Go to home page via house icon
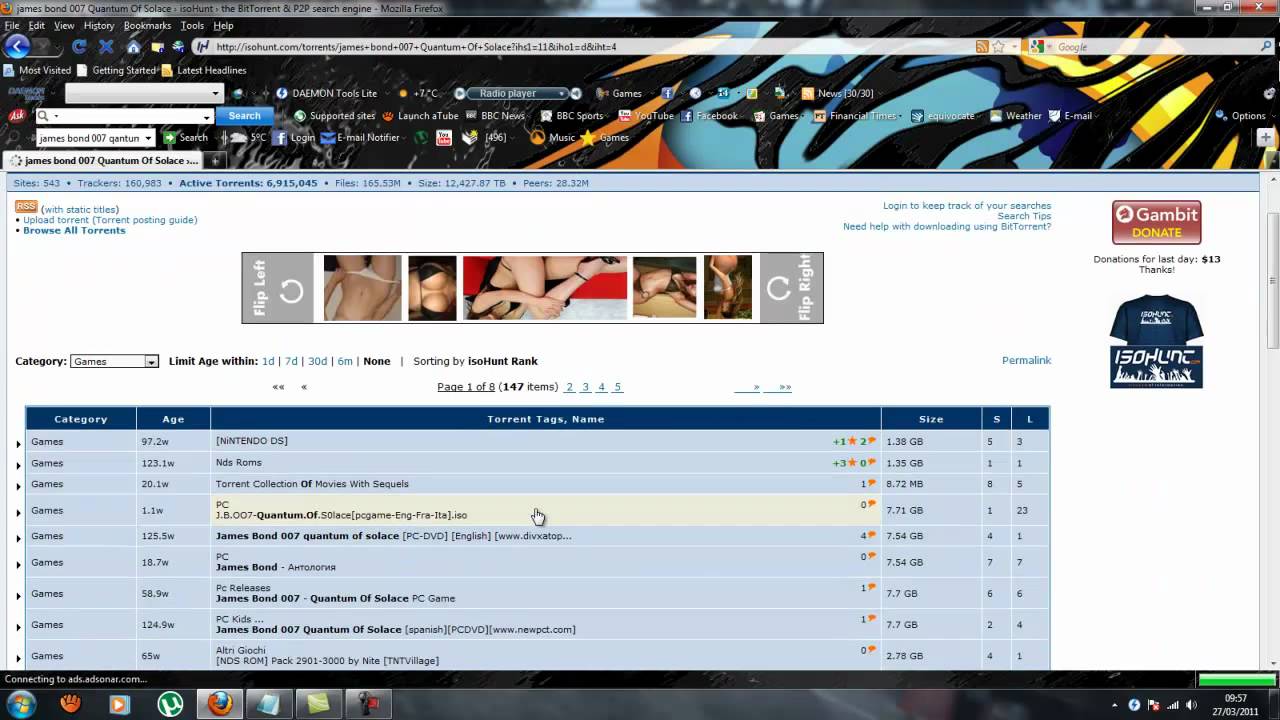Viewport: 1280px width, 720px height. [133, 47]
